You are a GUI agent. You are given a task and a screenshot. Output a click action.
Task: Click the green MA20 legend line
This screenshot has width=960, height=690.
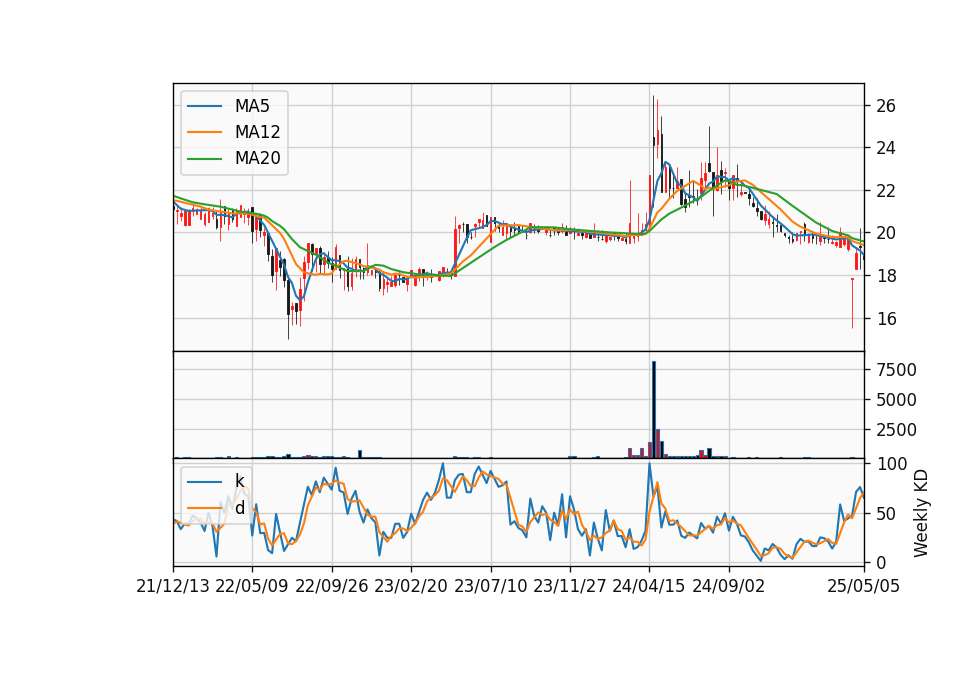click(x=204, y=159)
